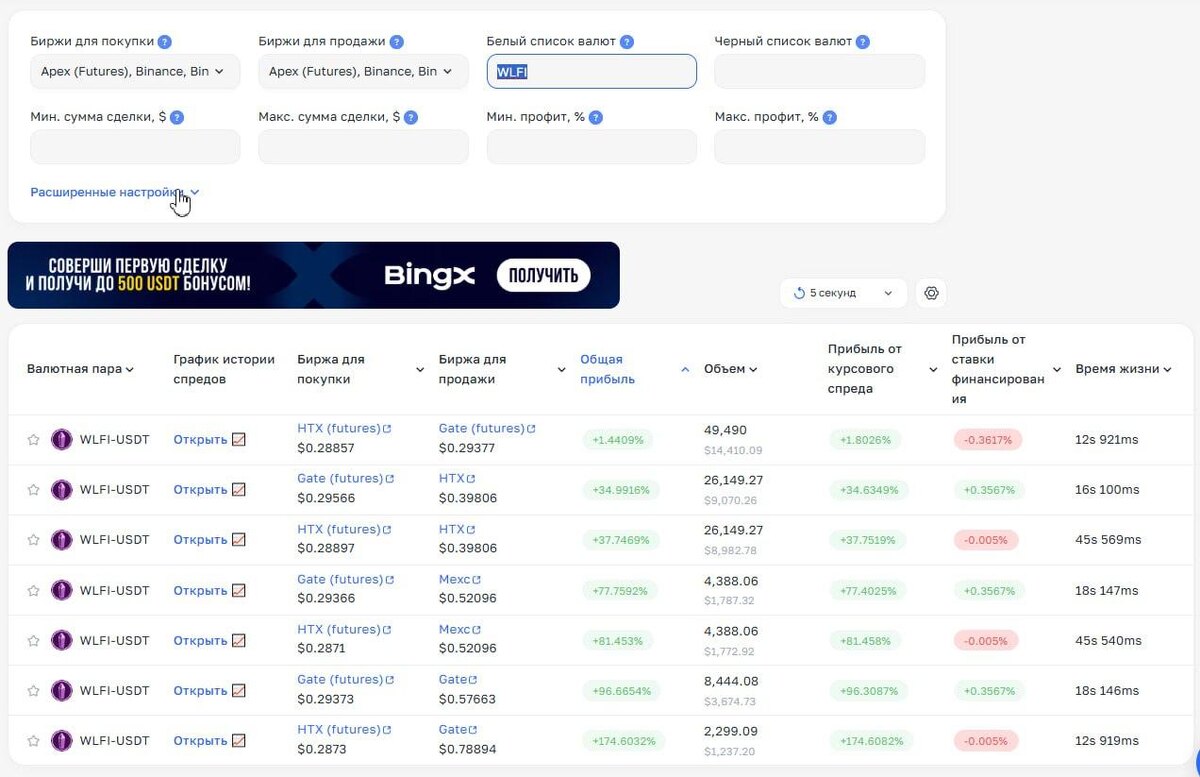
Task: Sort by Объем column
Action: click(731, 369)
